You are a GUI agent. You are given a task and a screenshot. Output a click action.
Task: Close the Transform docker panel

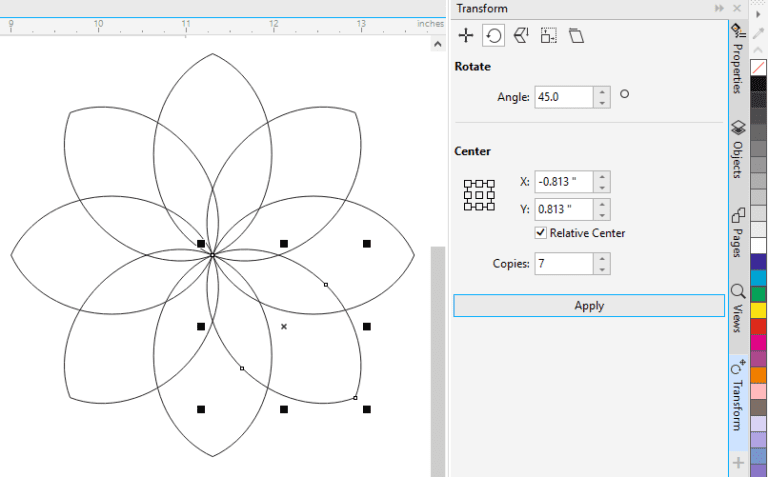pyautogui.click(x=736, y=8)
